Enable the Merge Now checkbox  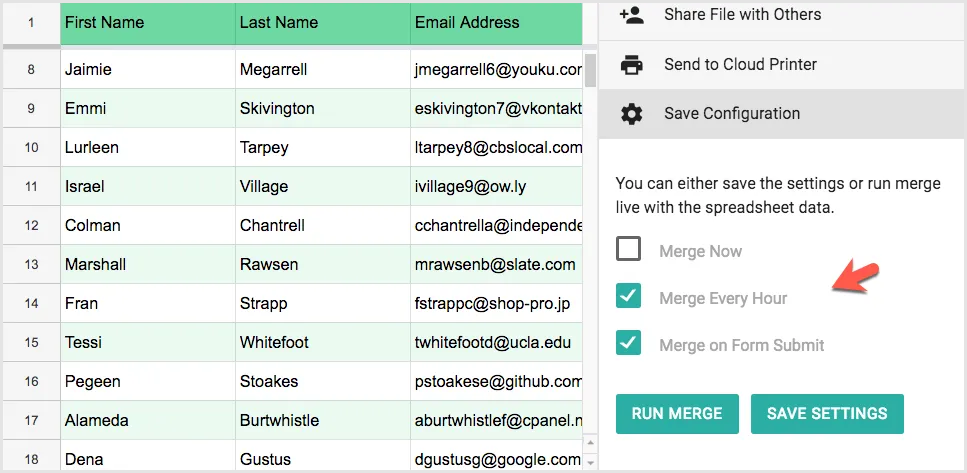click(628, 249)
